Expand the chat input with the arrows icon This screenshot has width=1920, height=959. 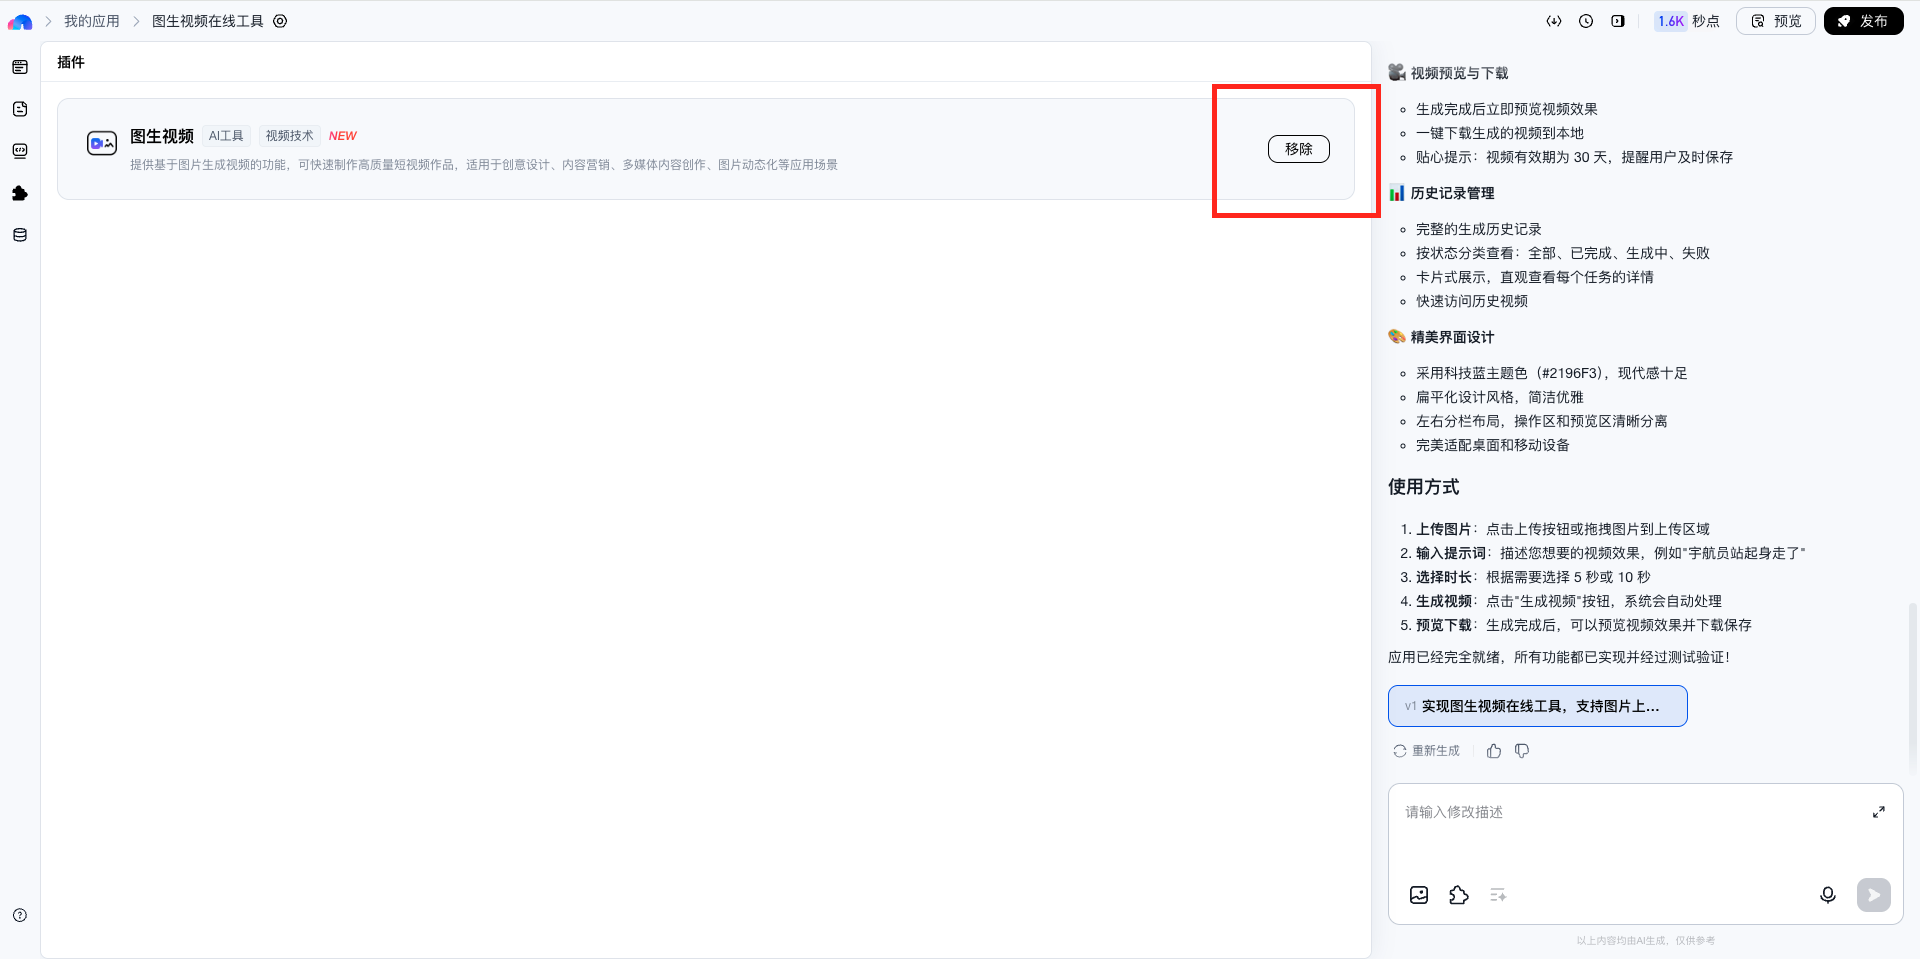[1879, 812]
